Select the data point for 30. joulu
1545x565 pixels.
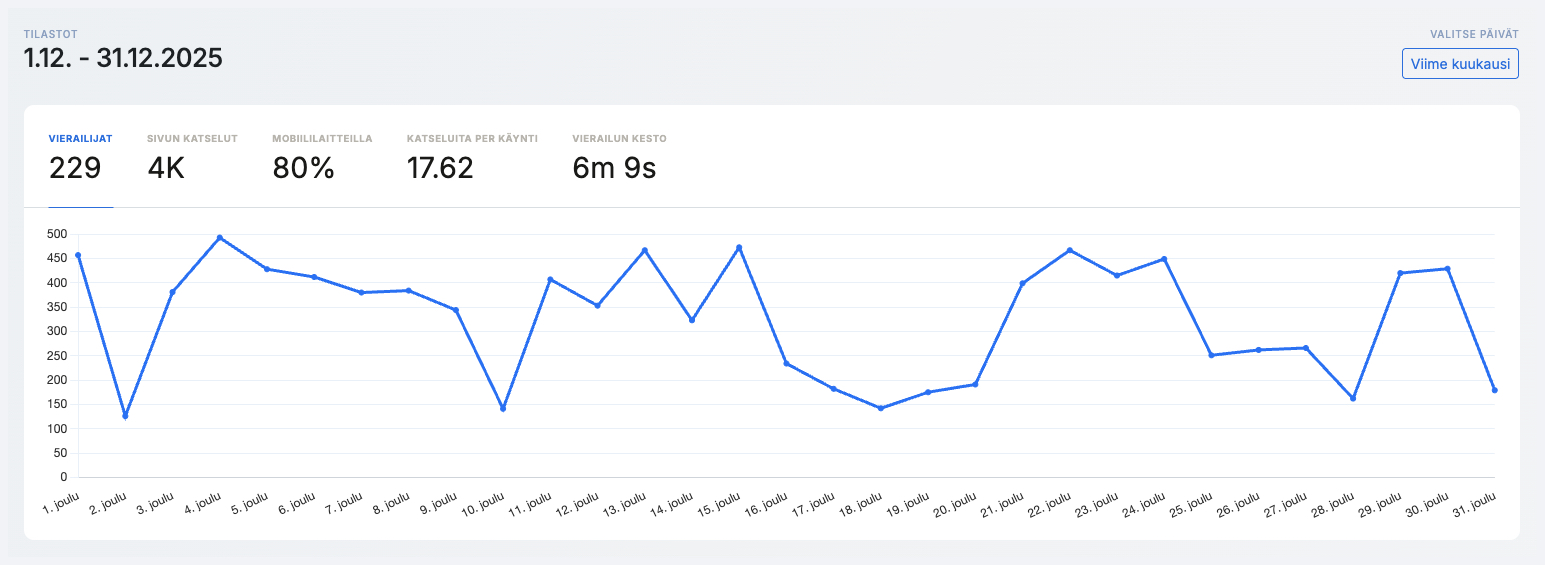[x=1448, y=269]
